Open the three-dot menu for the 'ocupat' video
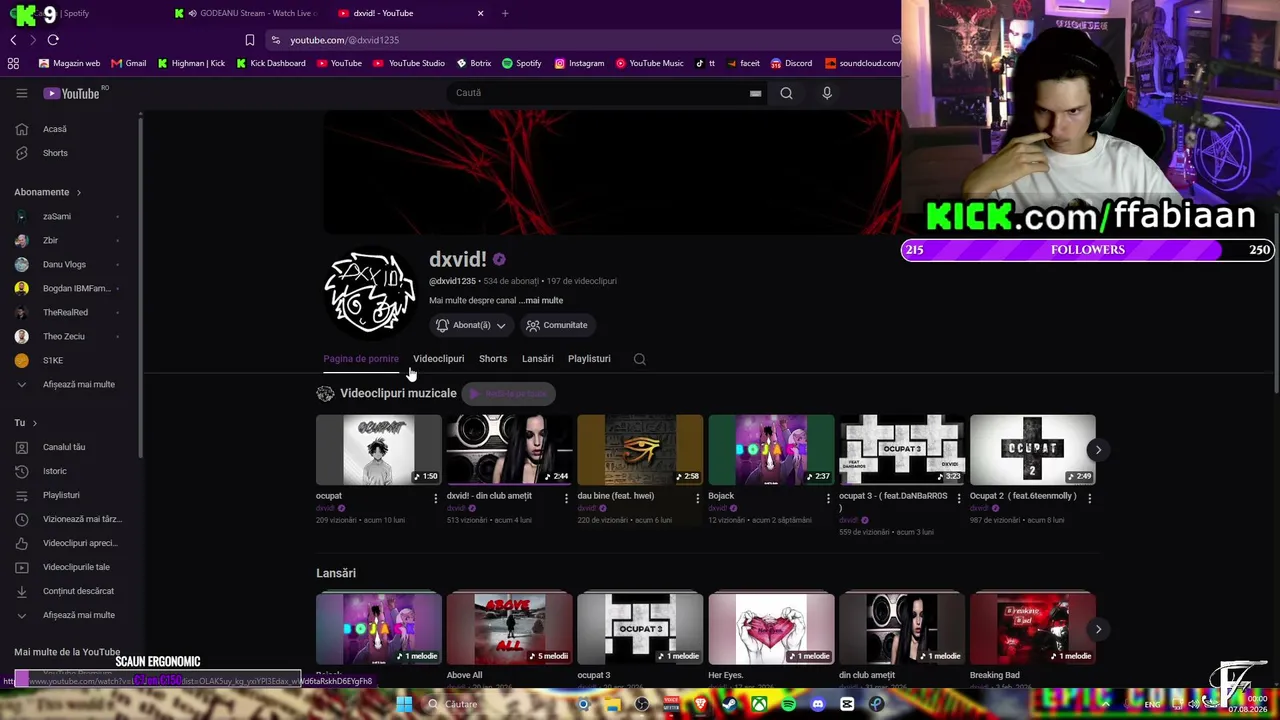 435,498
